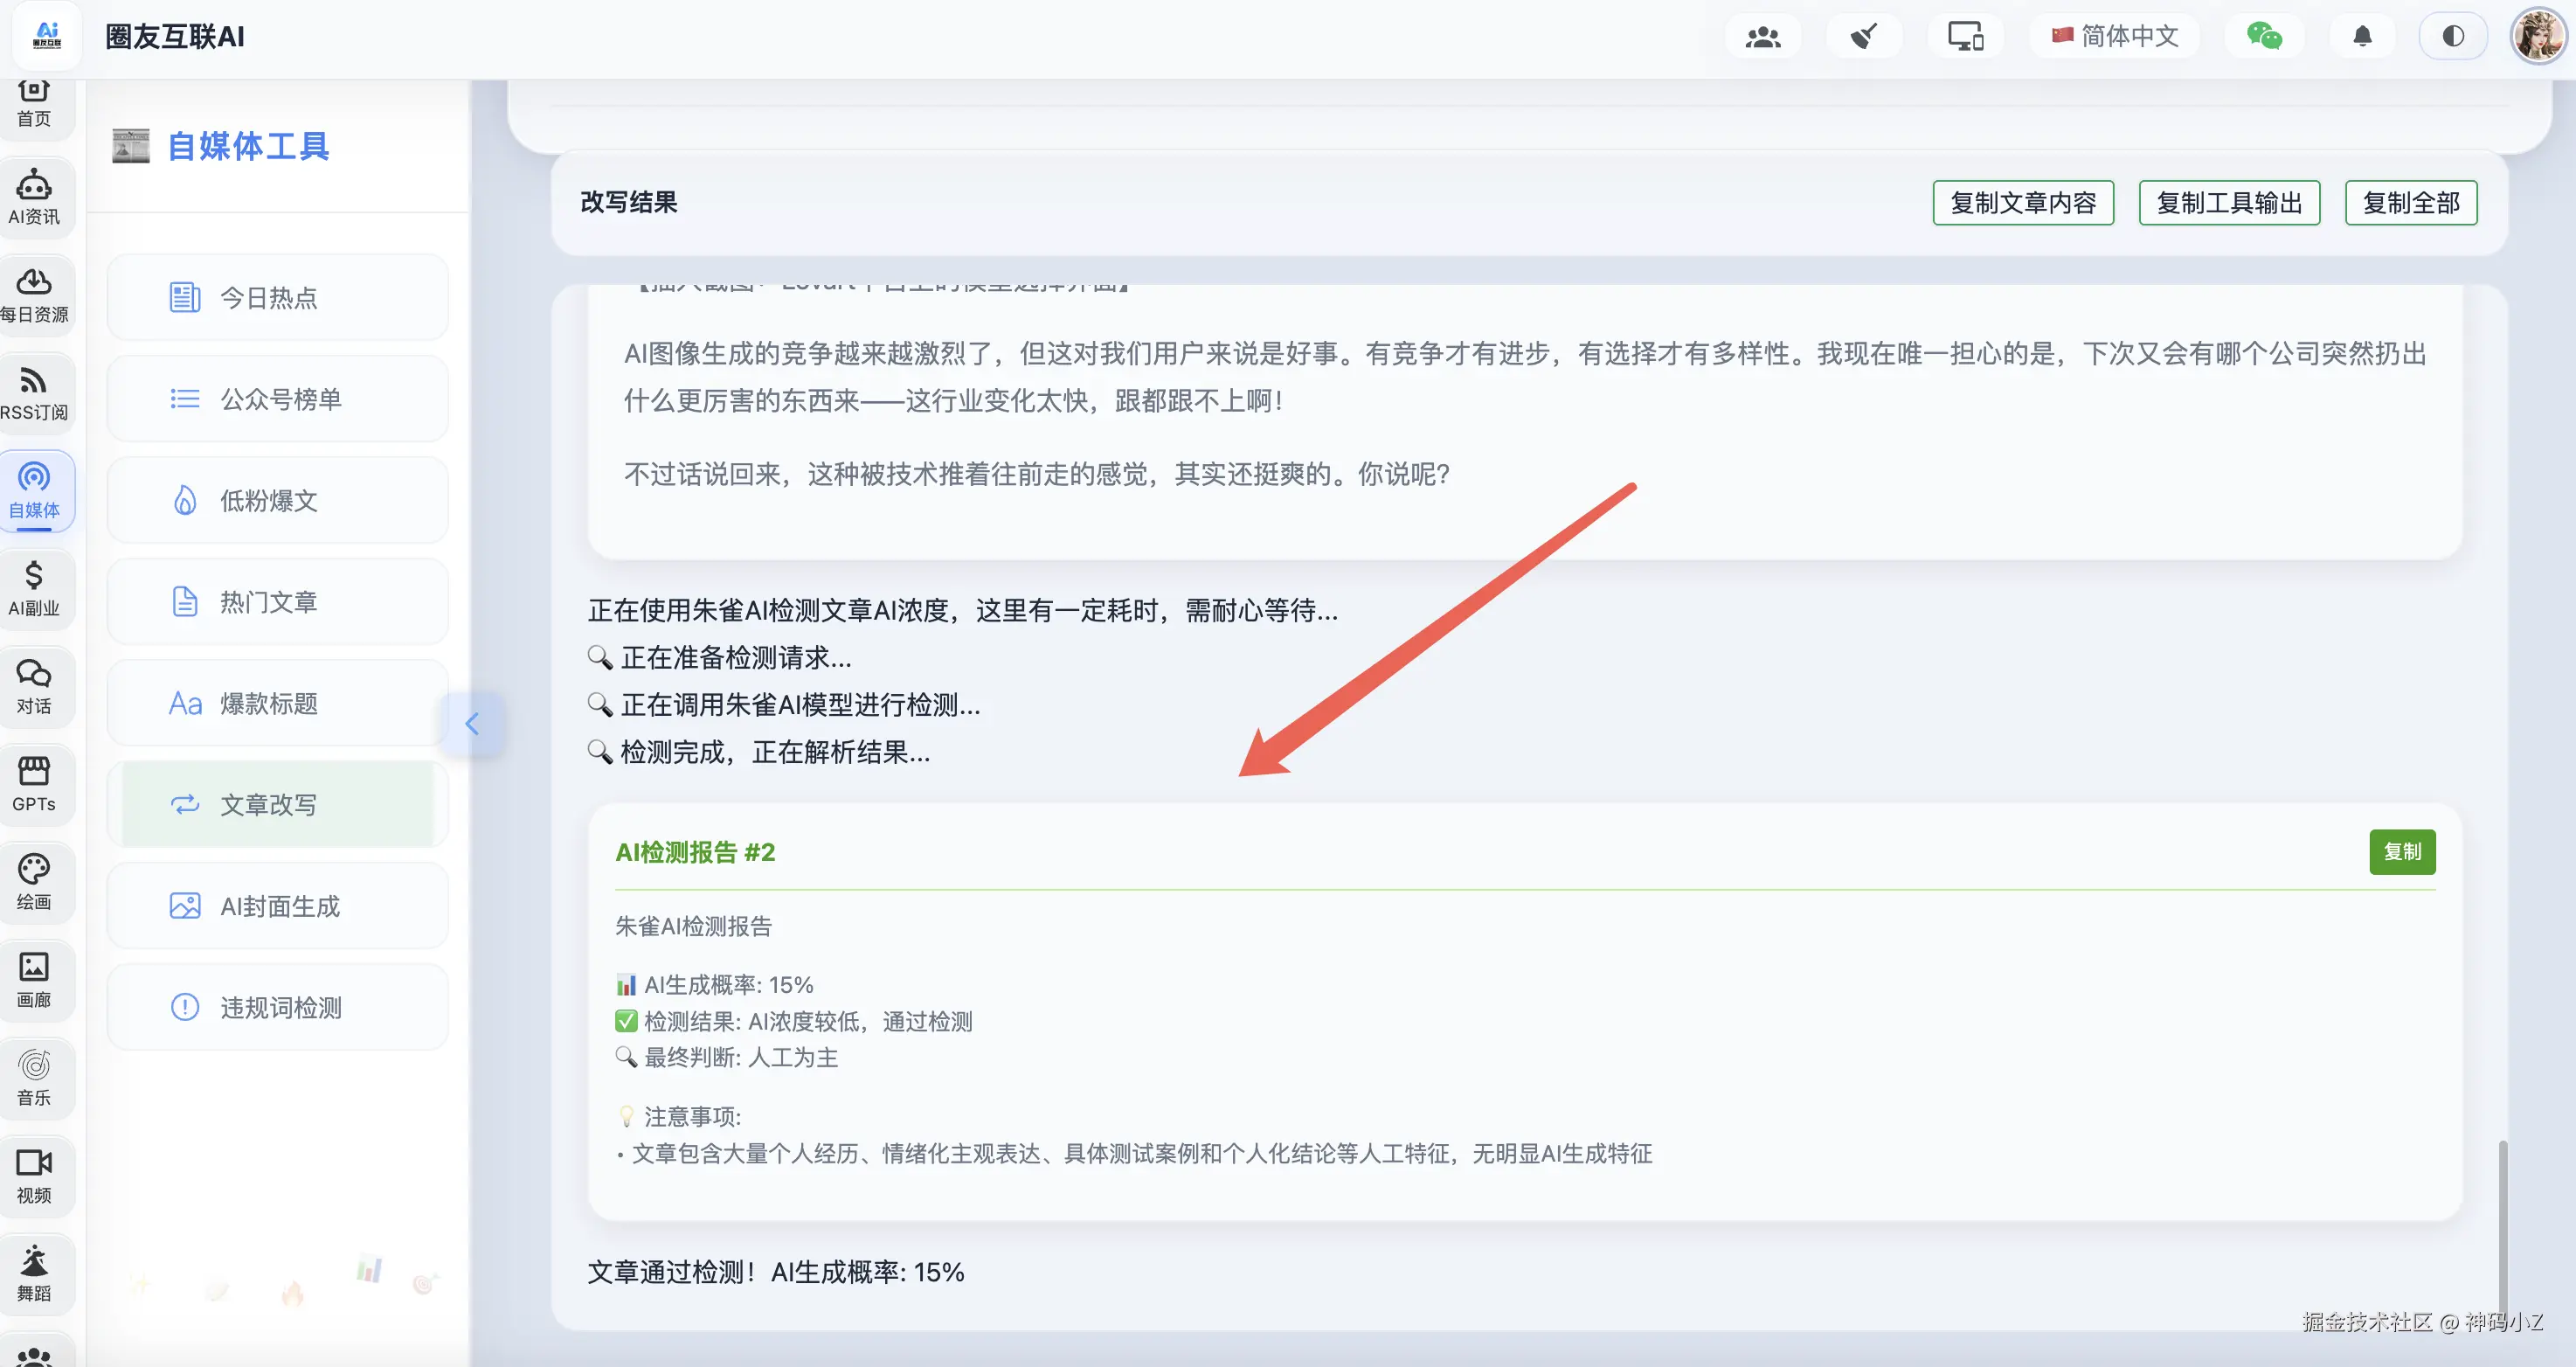
Task: Switch to the AI封面生成 tool
Action: [x=278, y=906]
